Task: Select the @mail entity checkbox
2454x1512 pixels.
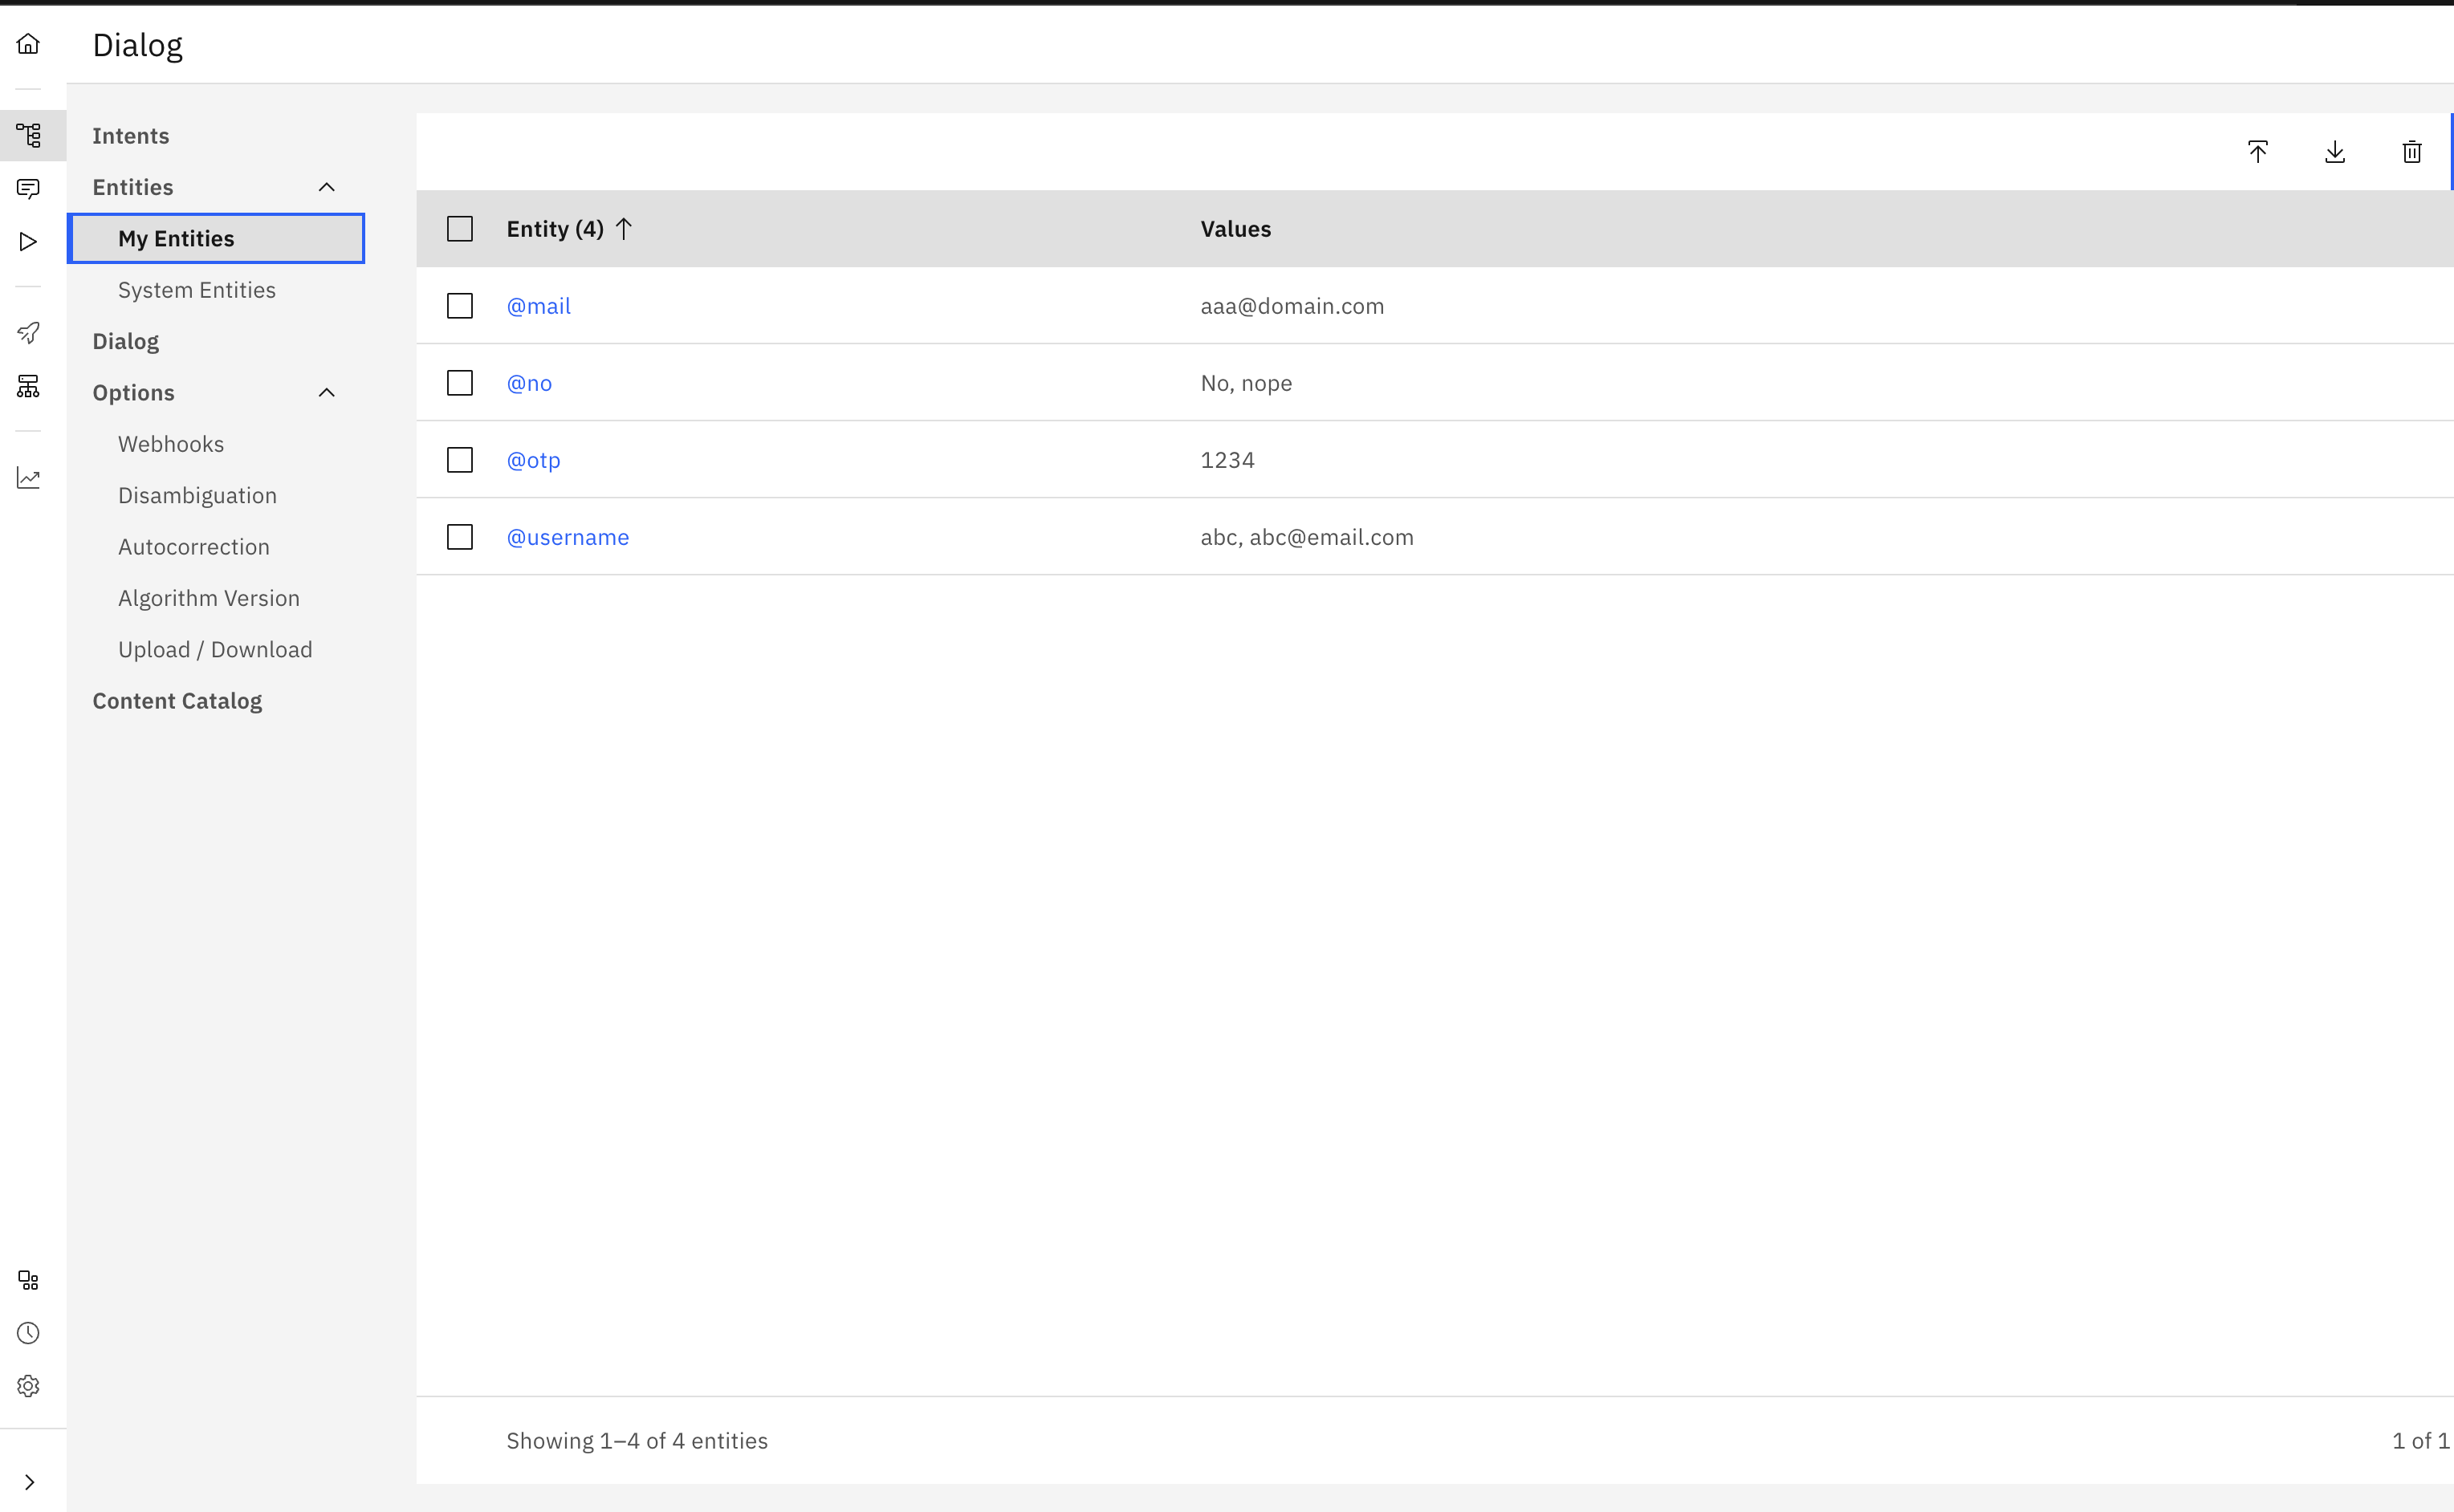Action: click(x=460, y=306)
